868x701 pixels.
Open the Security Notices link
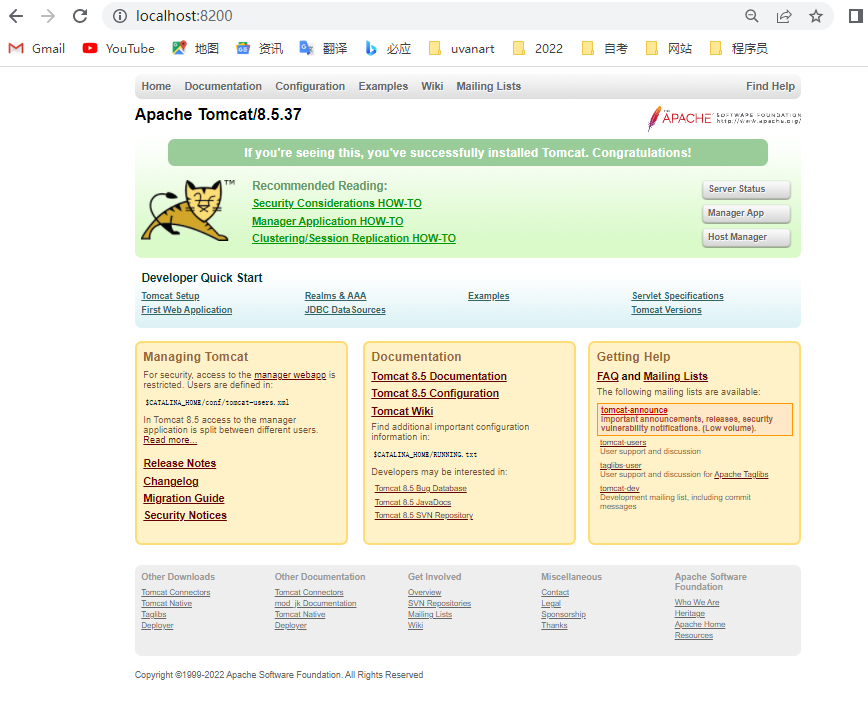(185, 516)
